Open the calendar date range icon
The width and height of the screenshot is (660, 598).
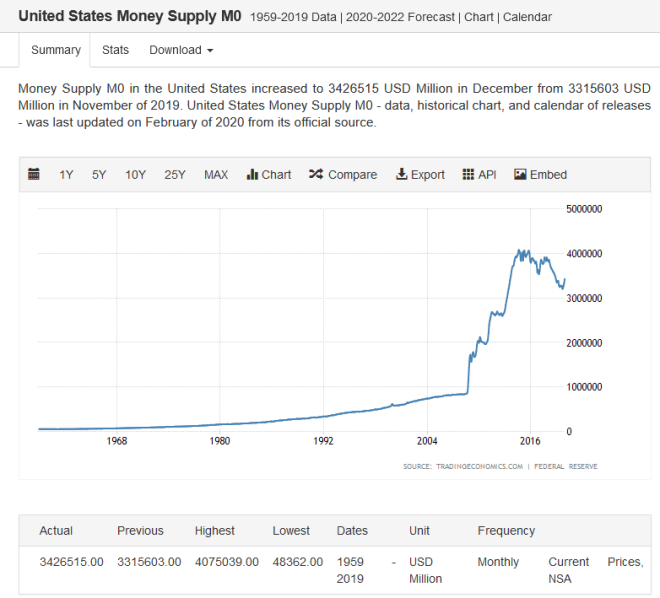(x=34, y=174)
